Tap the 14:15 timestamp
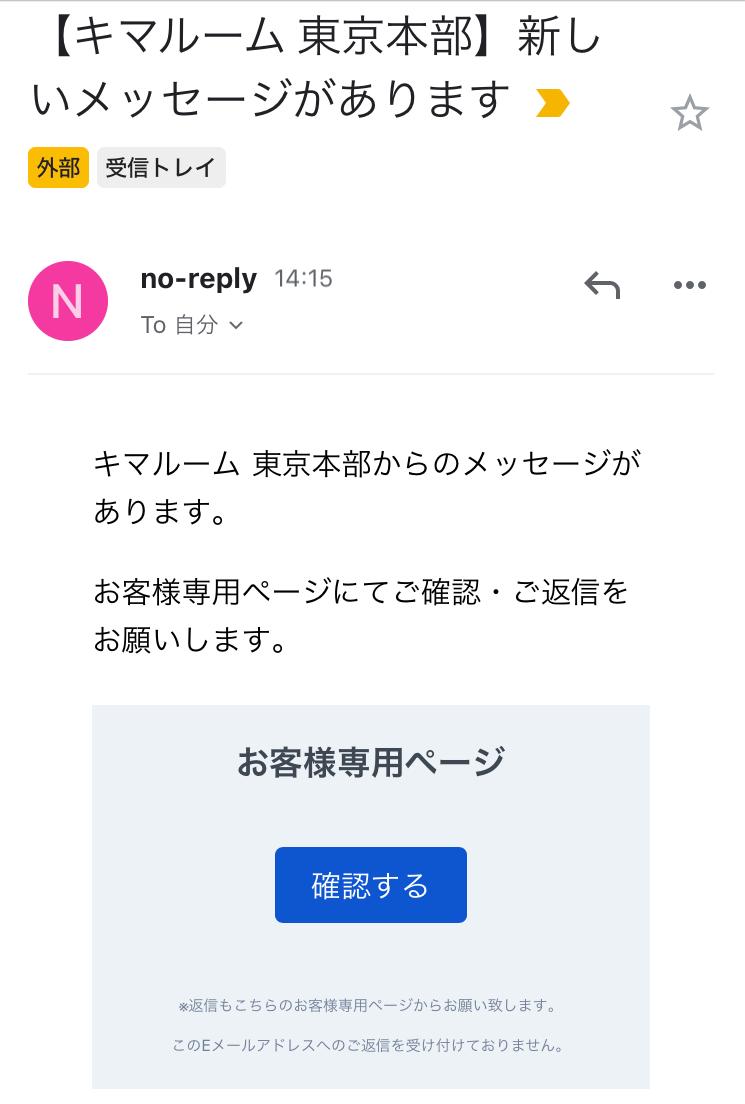Viewport: 745px width, 1104px height. (303, 279)
